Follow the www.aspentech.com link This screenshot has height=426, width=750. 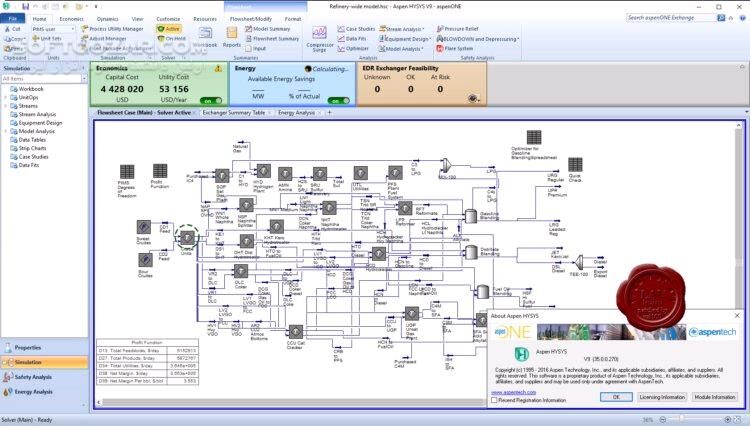point(512,392)
